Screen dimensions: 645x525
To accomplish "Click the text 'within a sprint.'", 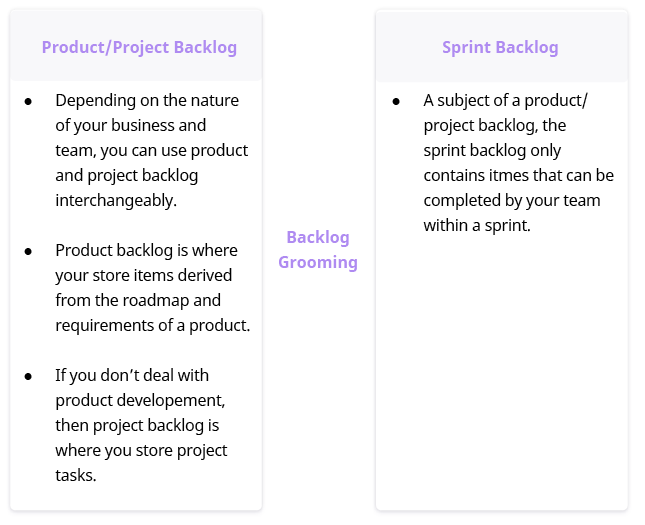I will pos(477,226).
